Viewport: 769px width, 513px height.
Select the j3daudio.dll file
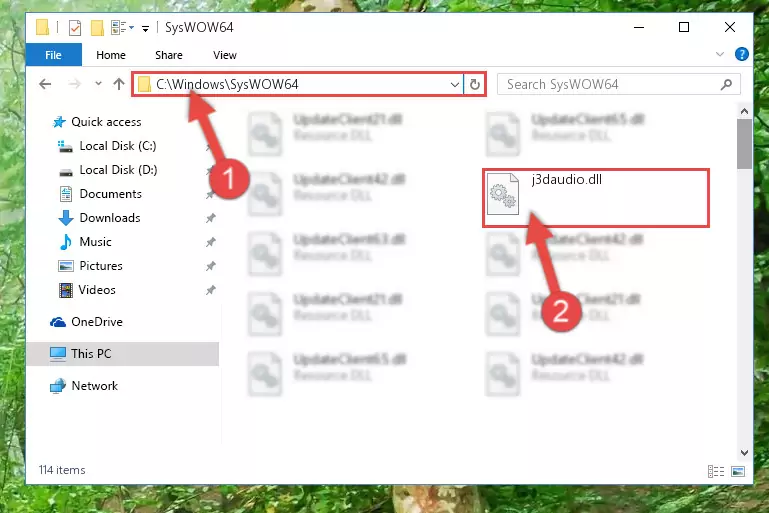596,198
